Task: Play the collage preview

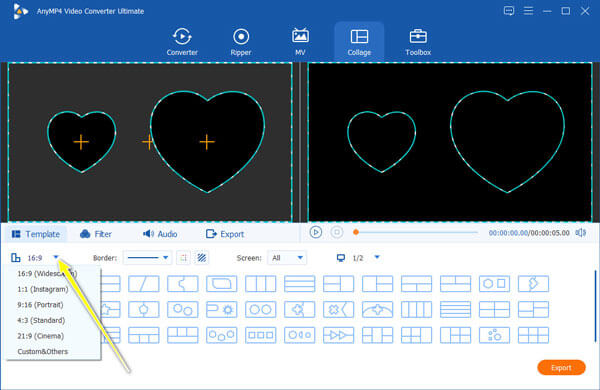Action: [316, 232]
